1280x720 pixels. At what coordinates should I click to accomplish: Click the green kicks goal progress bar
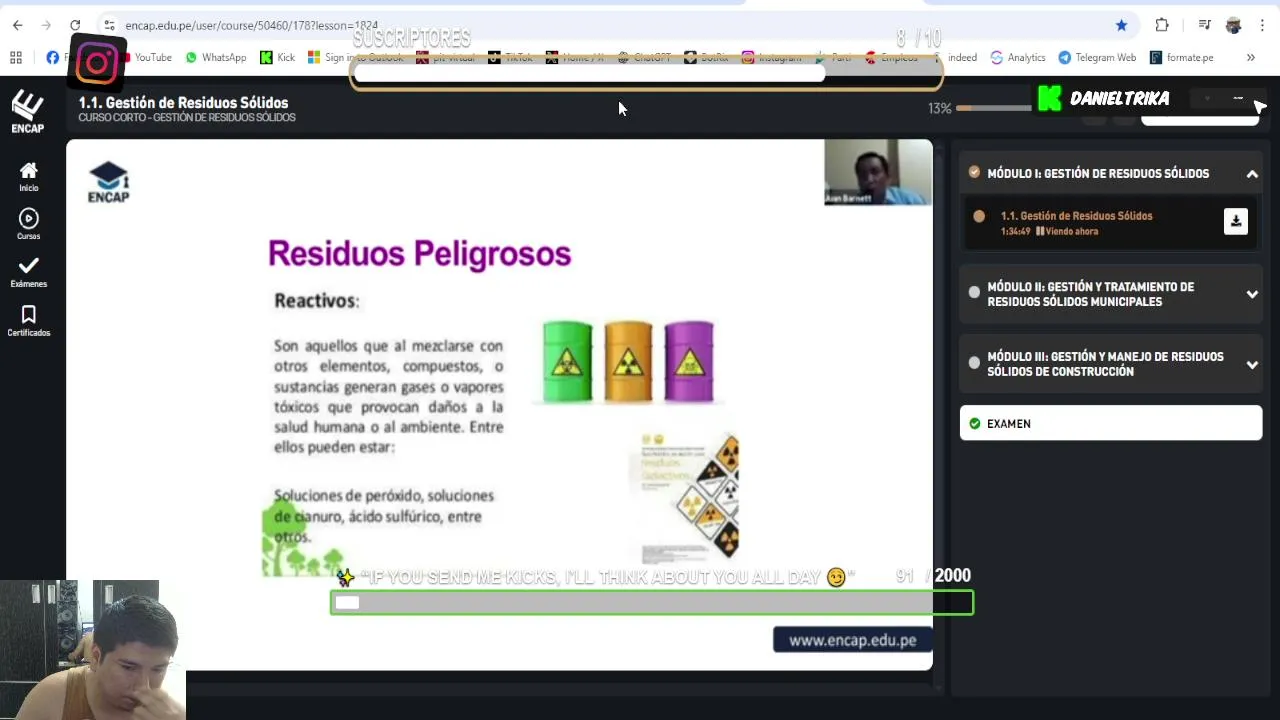(x=651, y=602)
